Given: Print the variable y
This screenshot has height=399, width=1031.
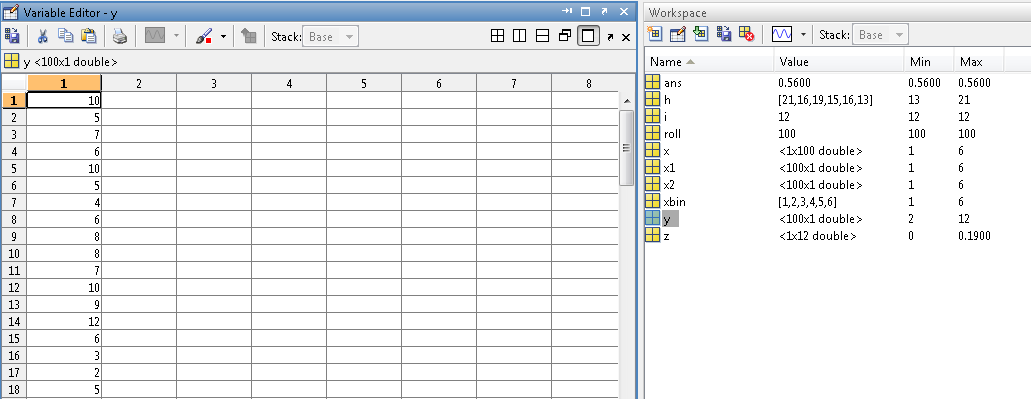Looking at the screenshot, I should [x=120, y=36].
